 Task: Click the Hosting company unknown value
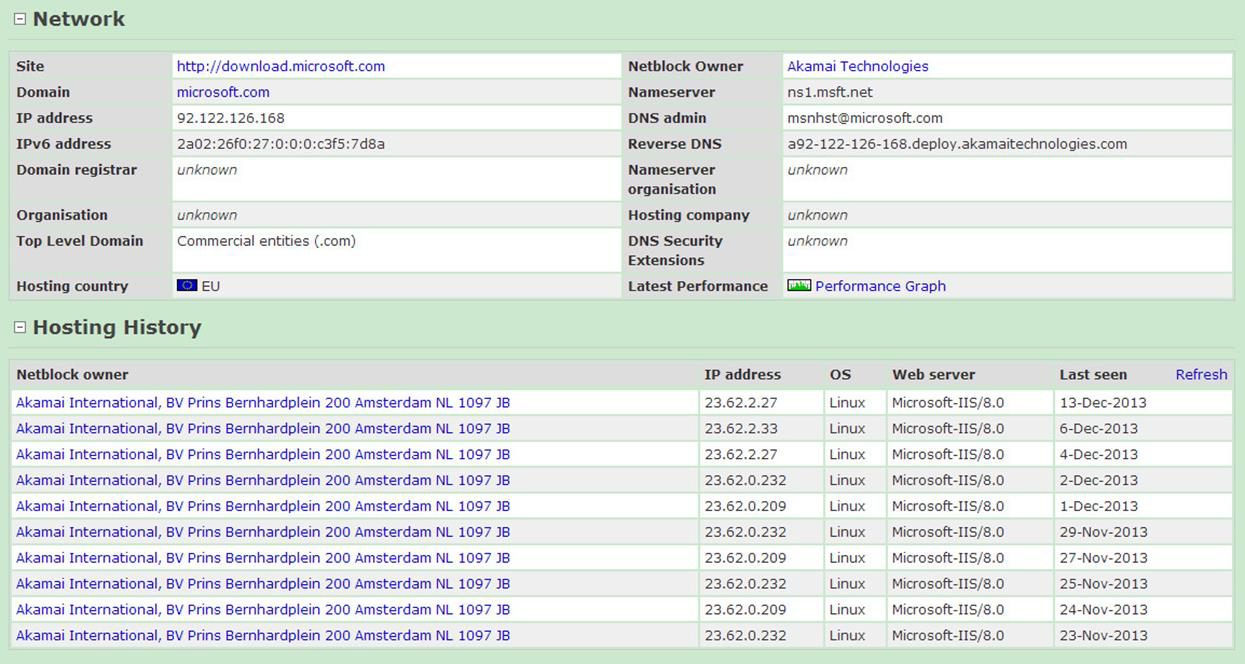pyautogui.click(x=817, y=215)
